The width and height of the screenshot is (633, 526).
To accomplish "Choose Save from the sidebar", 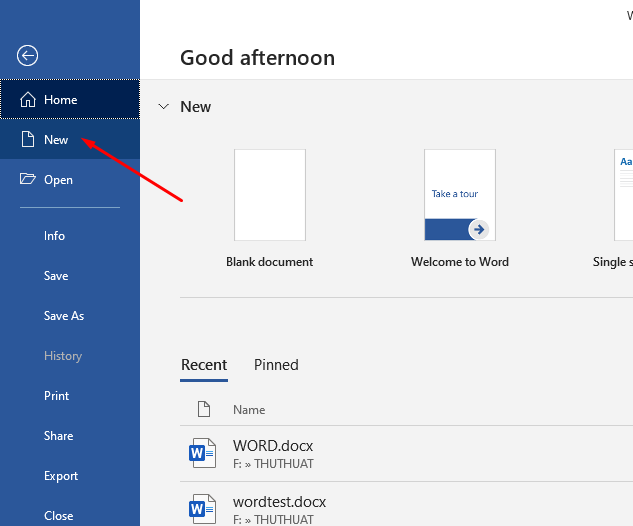I will (x=70, y=275).
